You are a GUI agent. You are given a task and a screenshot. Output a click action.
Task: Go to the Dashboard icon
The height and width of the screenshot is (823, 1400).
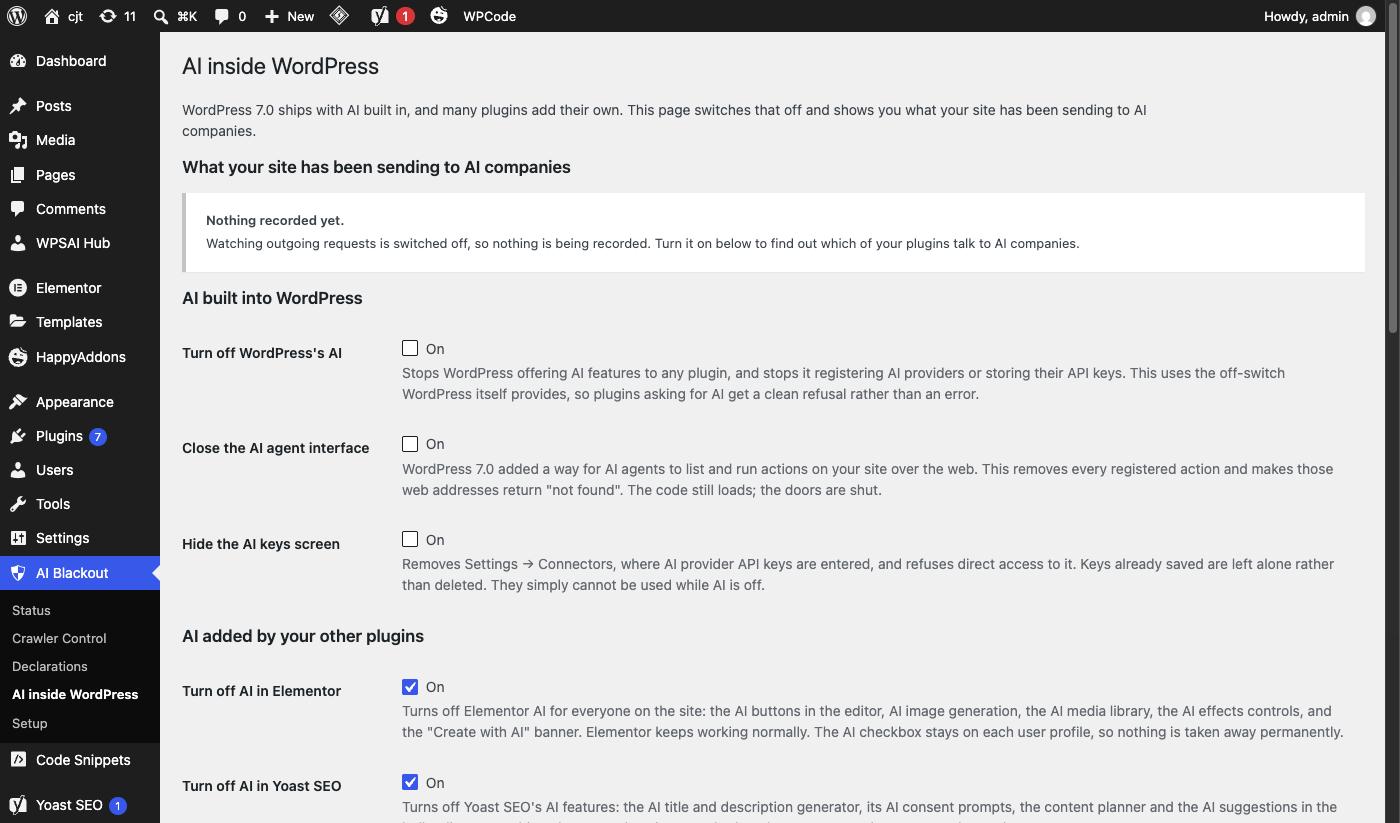point(18,61)
